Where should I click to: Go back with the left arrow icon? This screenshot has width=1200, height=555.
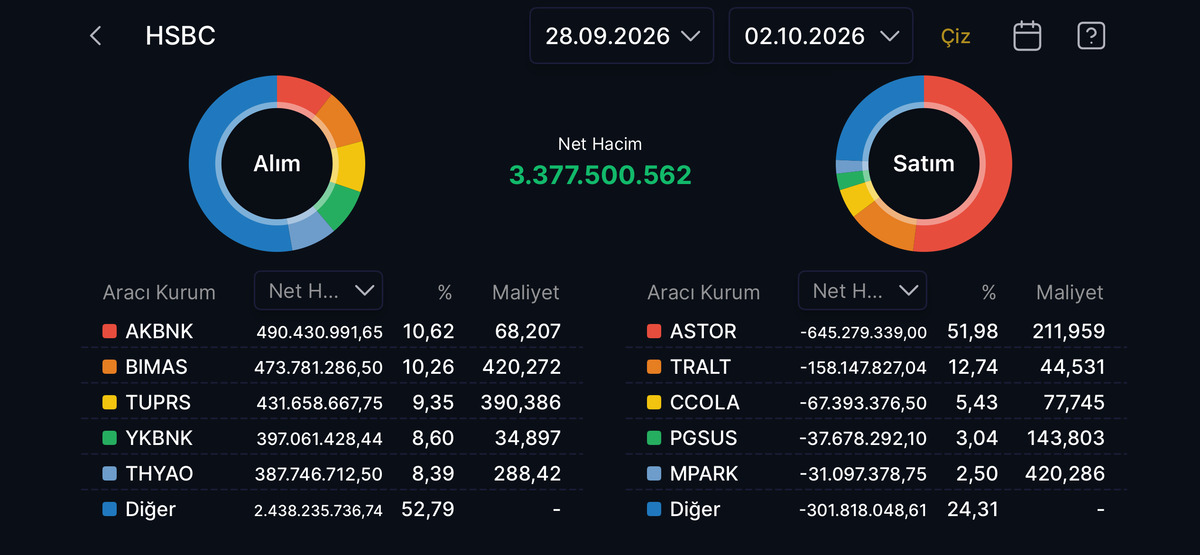pos(96,36)
